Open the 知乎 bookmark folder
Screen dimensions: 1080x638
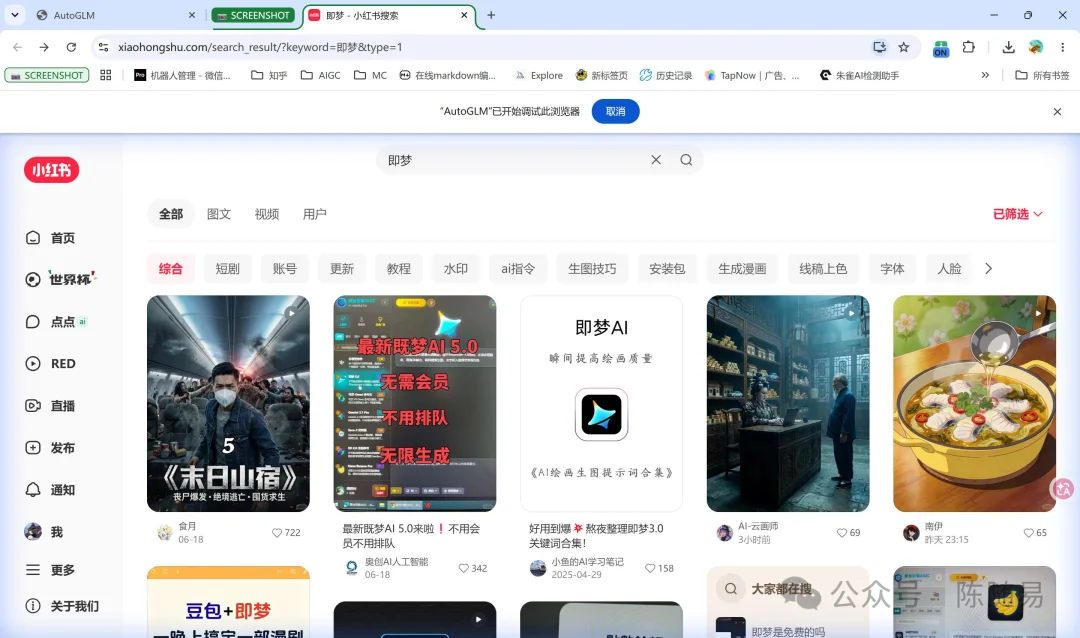pos(269,75)
